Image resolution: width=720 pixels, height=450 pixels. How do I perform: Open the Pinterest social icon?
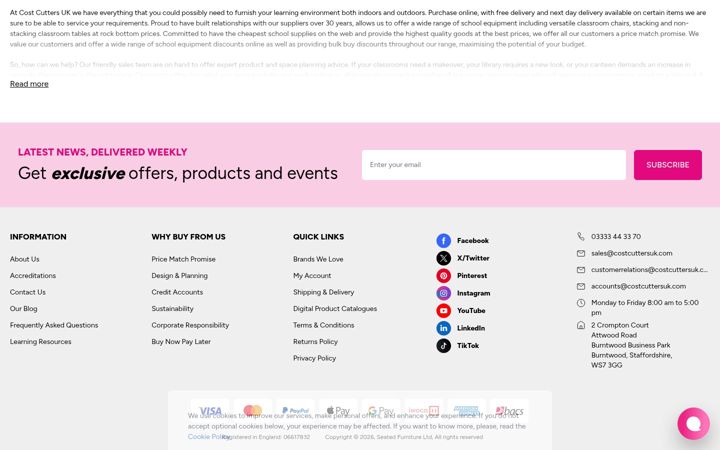[x=444, y=276]
